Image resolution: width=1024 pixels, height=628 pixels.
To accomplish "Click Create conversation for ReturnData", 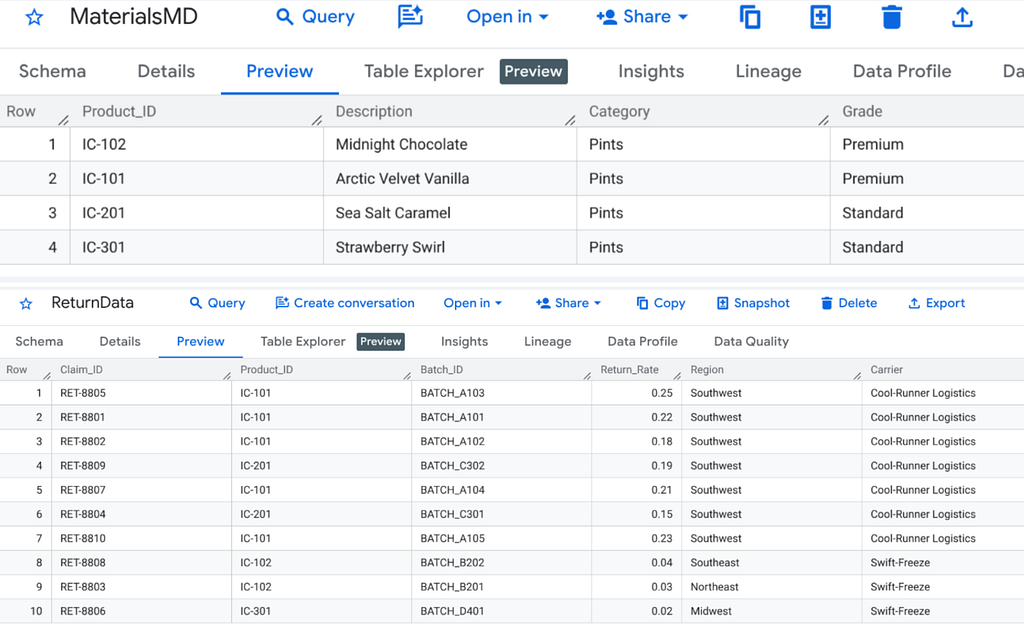I will click(345, 303).
